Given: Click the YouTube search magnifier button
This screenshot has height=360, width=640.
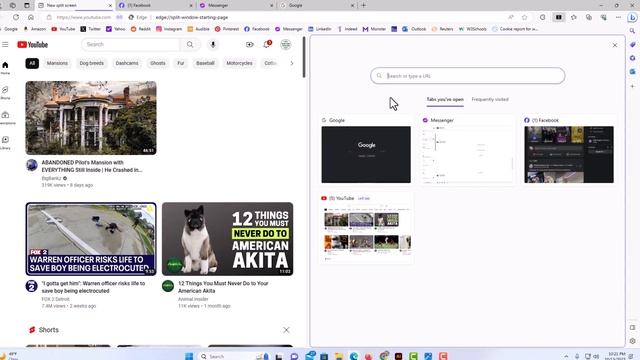Looking at the screenshot, I should pos(190,44).
